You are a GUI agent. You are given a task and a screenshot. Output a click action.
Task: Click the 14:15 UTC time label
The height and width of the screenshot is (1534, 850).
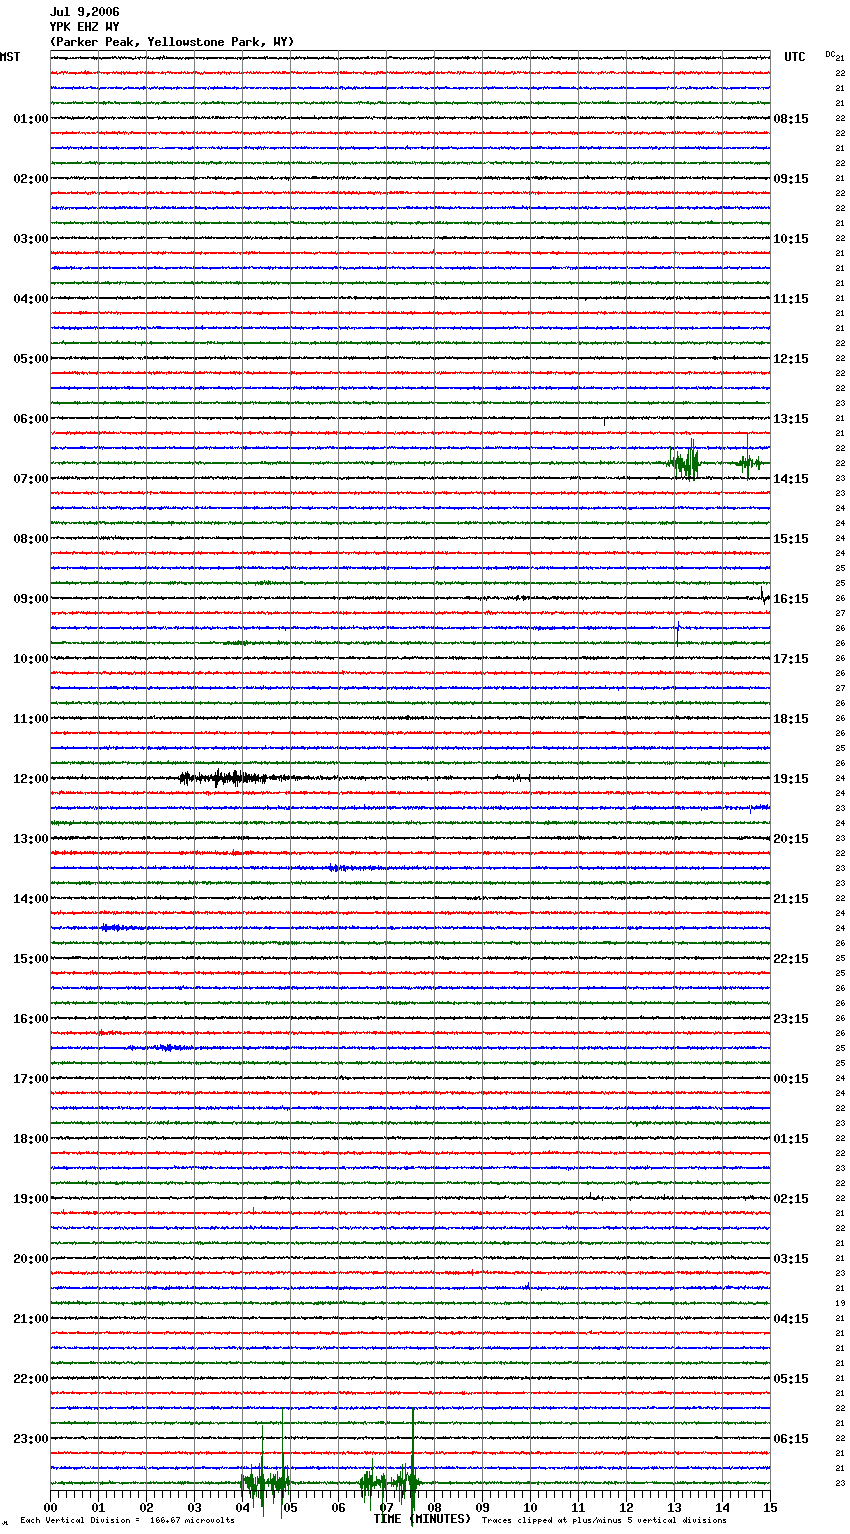point(791,479)
